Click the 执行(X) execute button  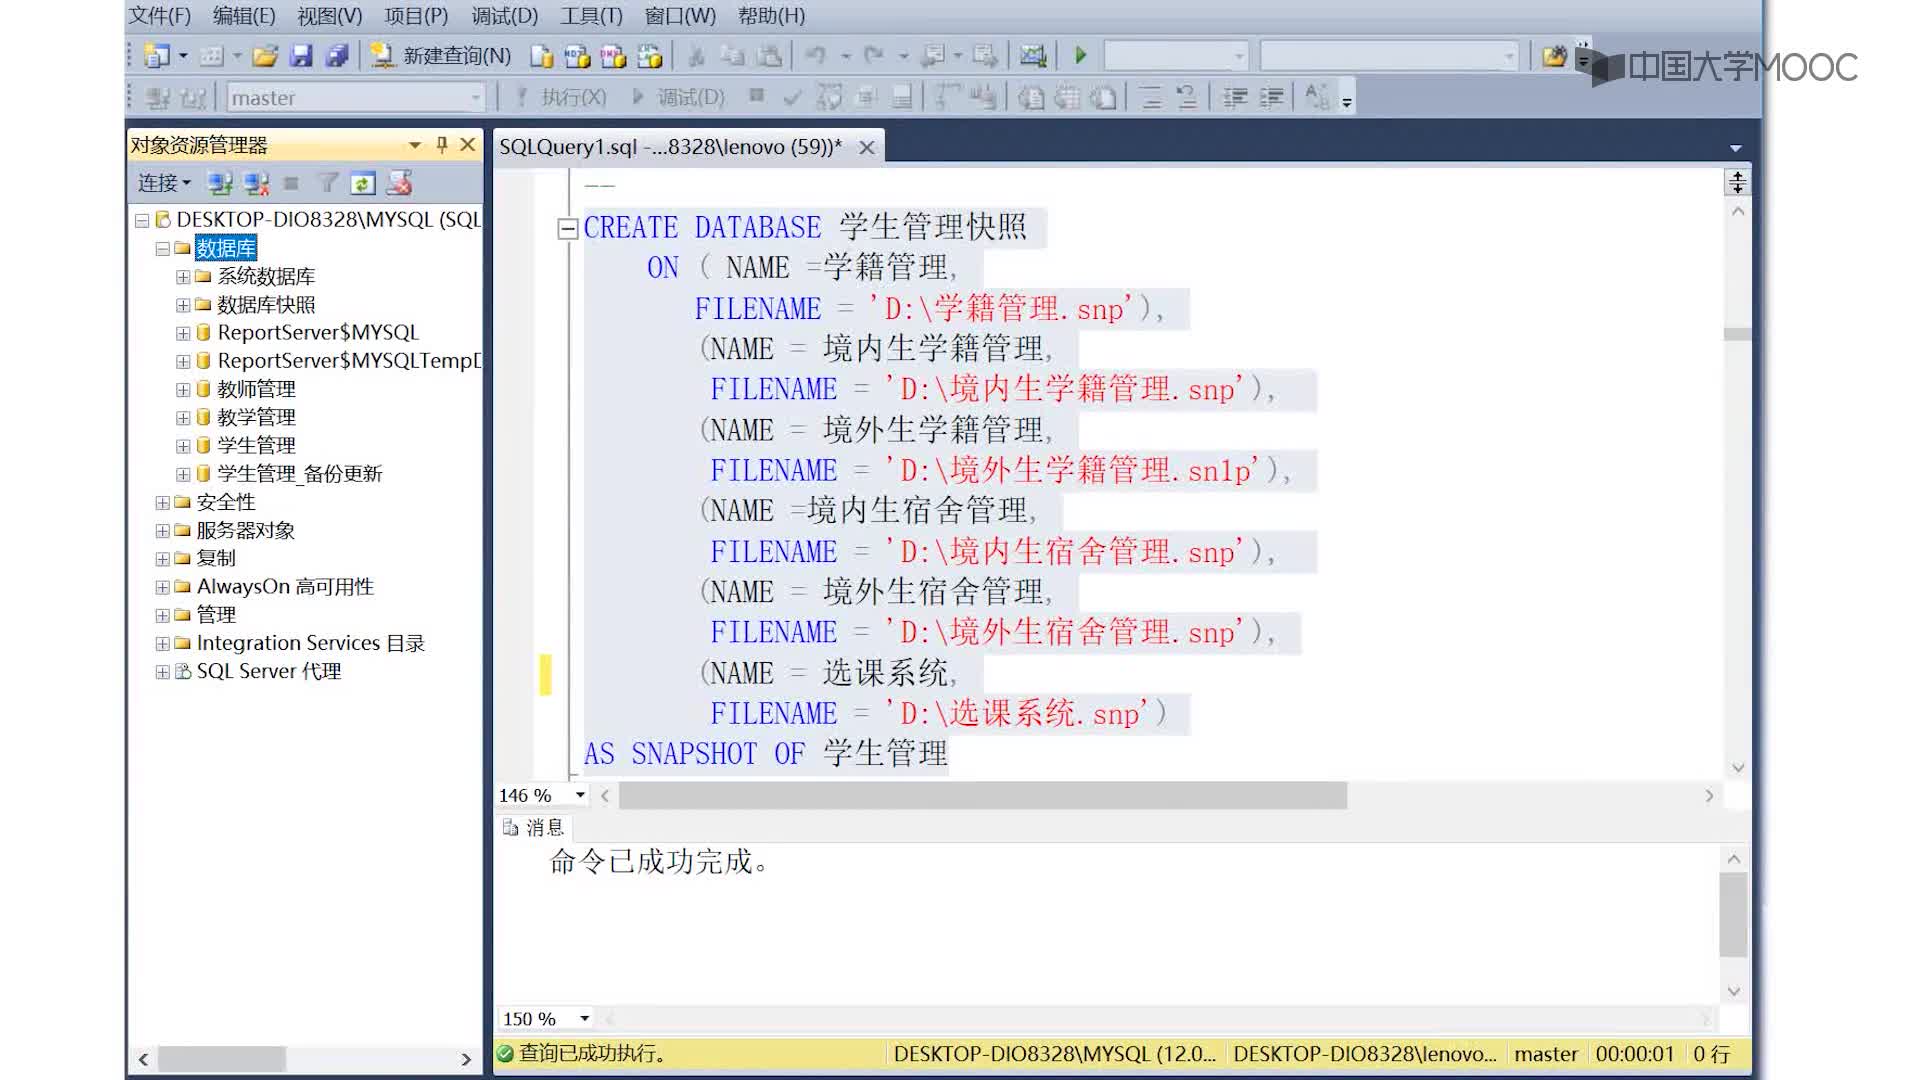[x=561, y=98]
